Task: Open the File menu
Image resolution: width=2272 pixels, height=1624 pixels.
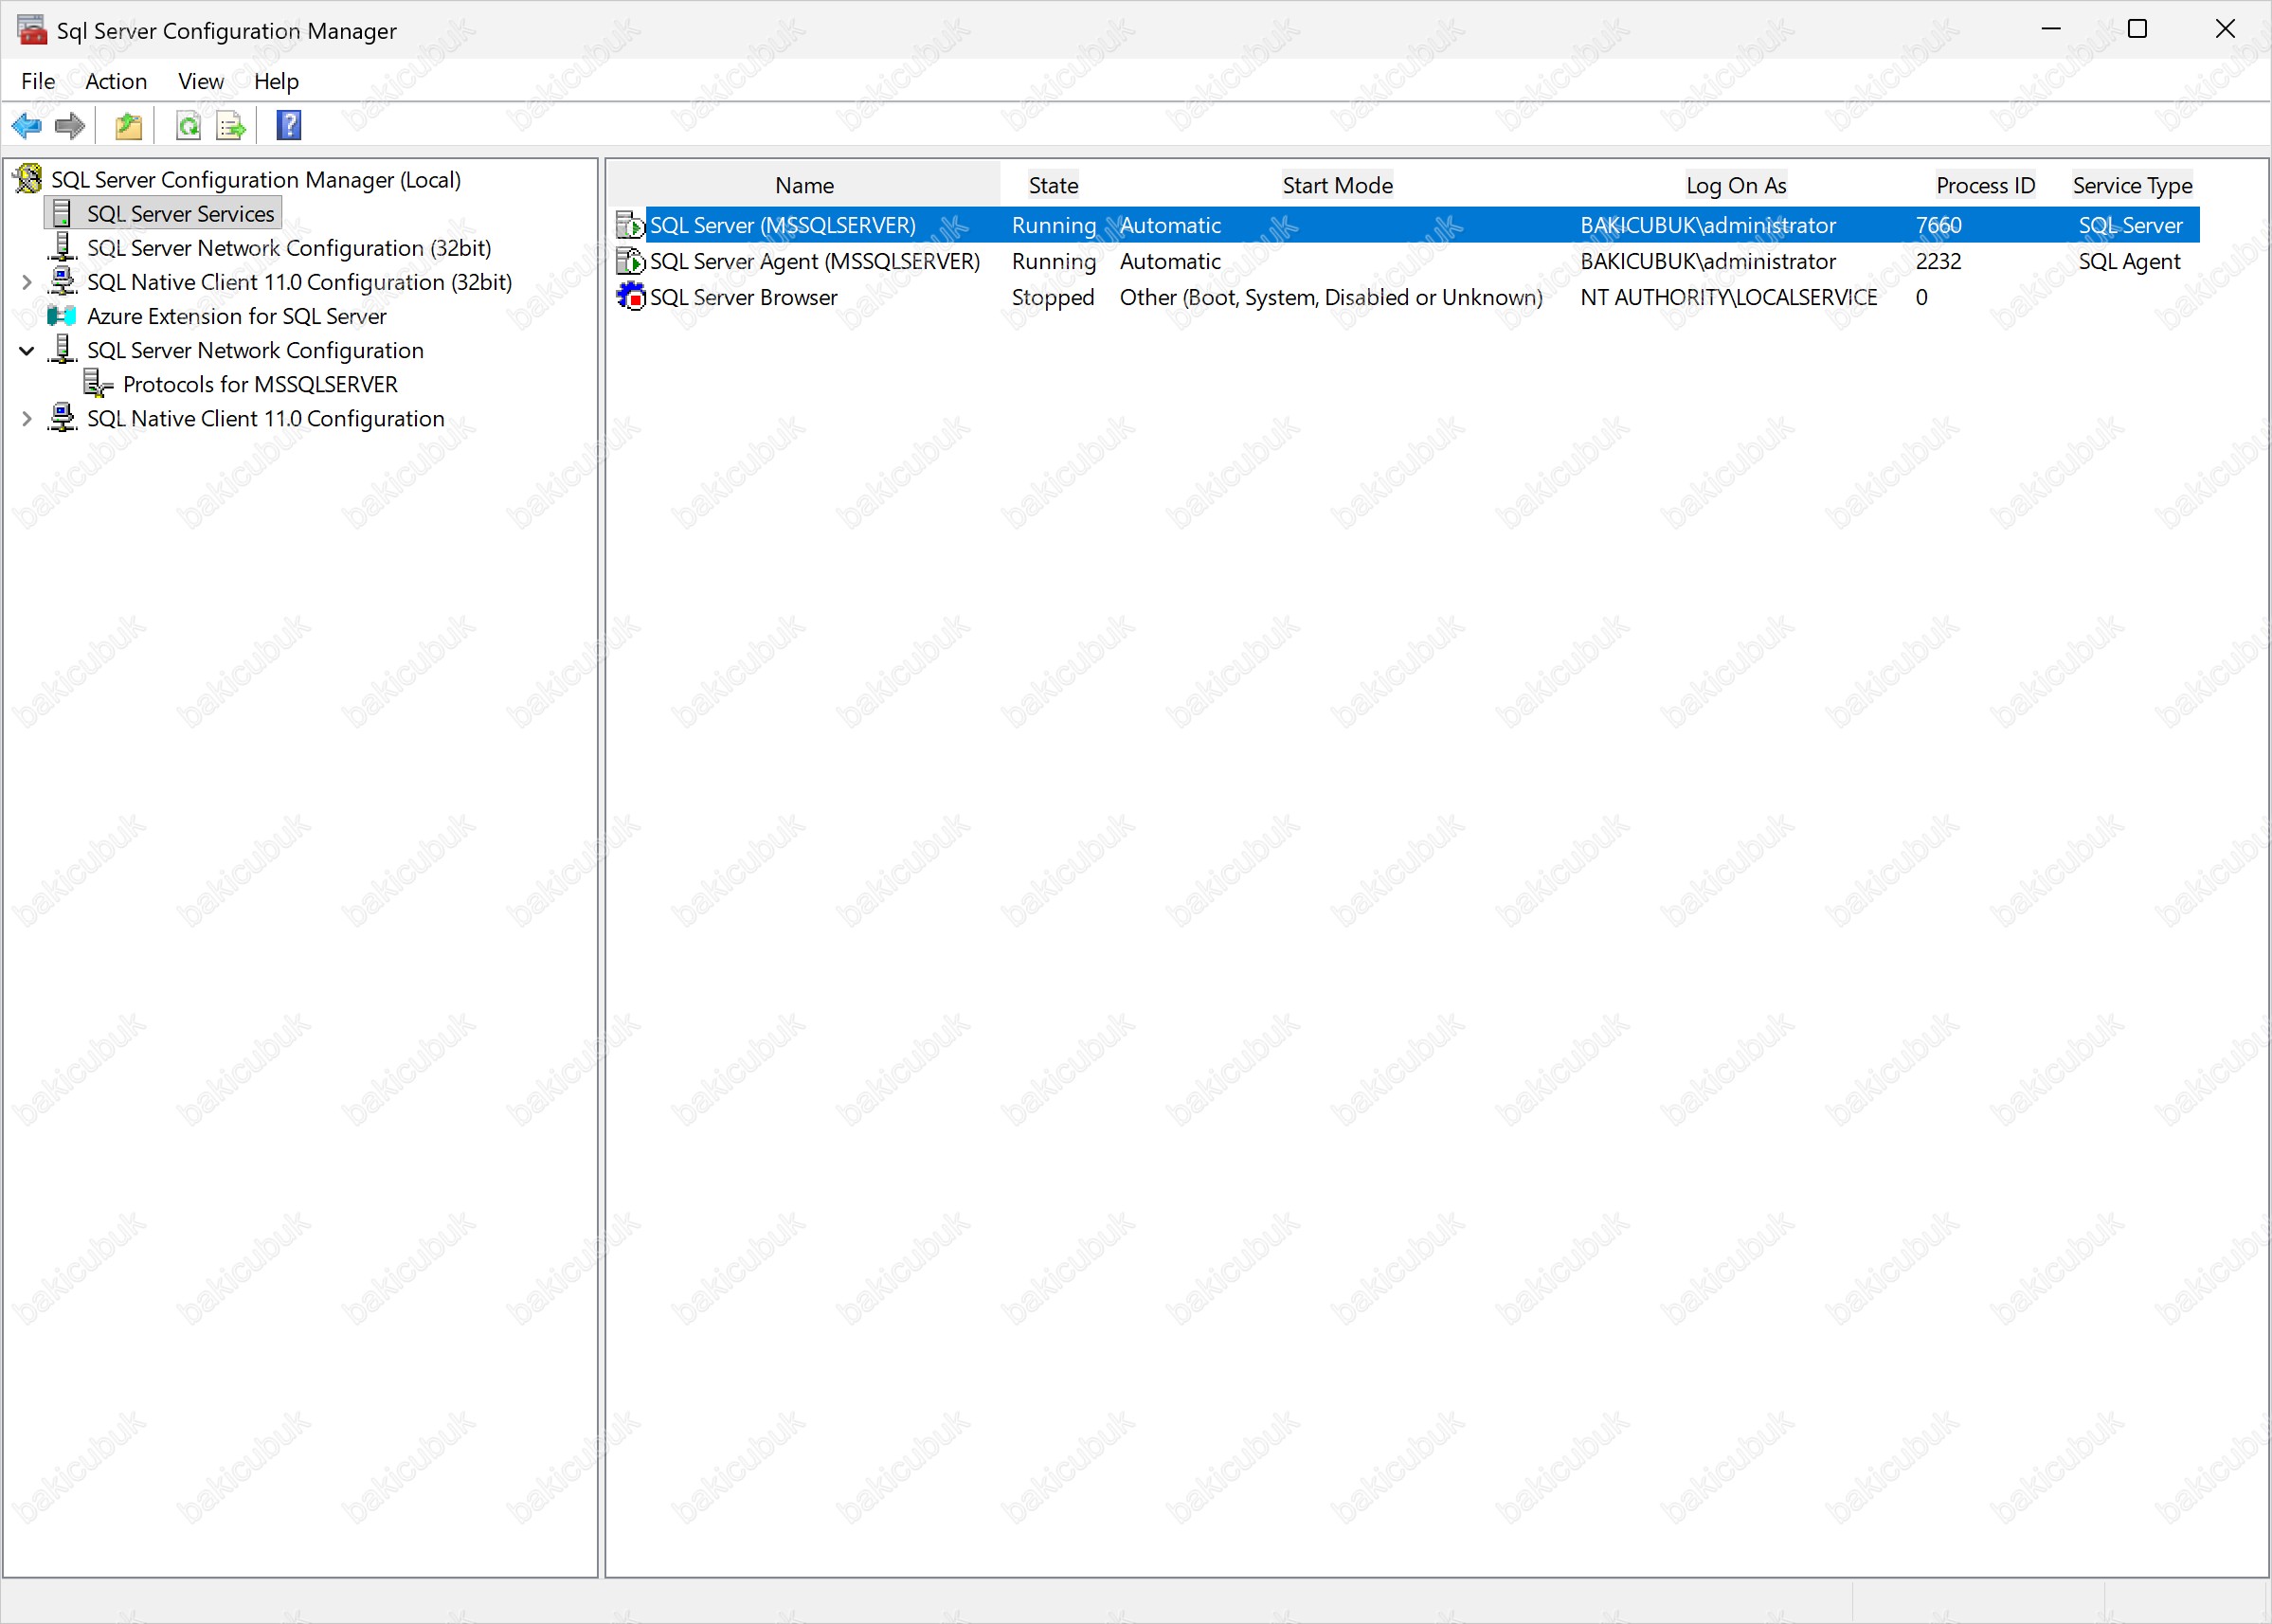Action: click(38, 81)
